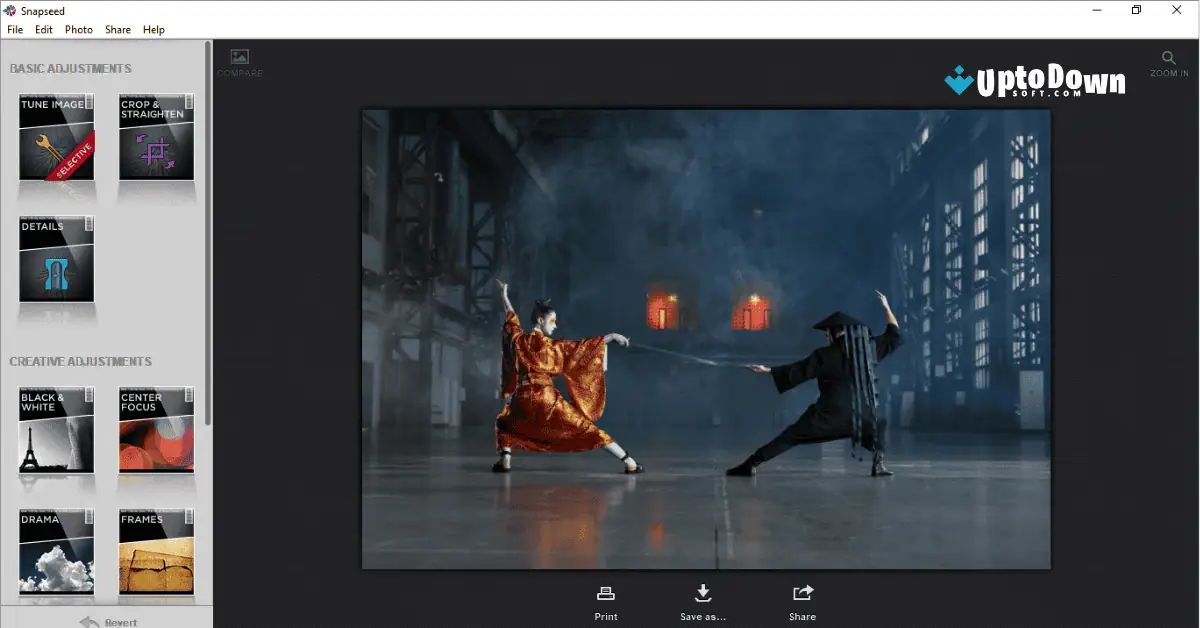Open the Help menu
The image size is (1200, 628).
click(x=154, y=29)
